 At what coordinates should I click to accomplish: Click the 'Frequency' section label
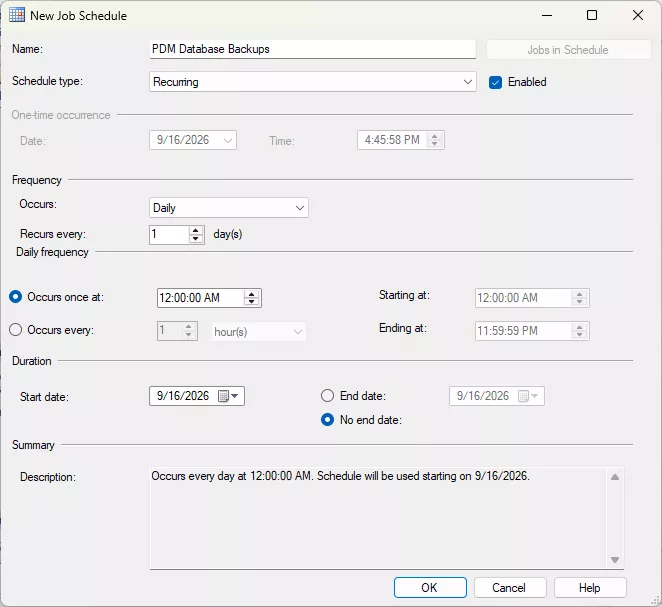pos(37,180)
